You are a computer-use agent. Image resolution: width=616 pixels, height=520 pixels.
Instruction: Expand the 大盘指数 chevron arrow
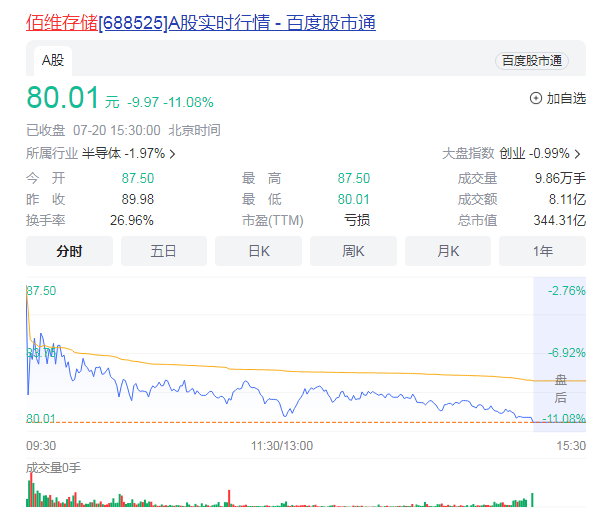click(x=578, y=154)
